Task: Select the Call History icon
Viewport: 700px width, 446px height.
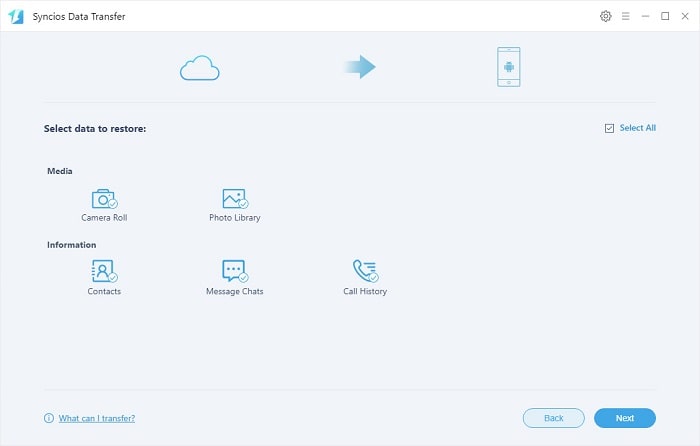Action: [365, 271]
